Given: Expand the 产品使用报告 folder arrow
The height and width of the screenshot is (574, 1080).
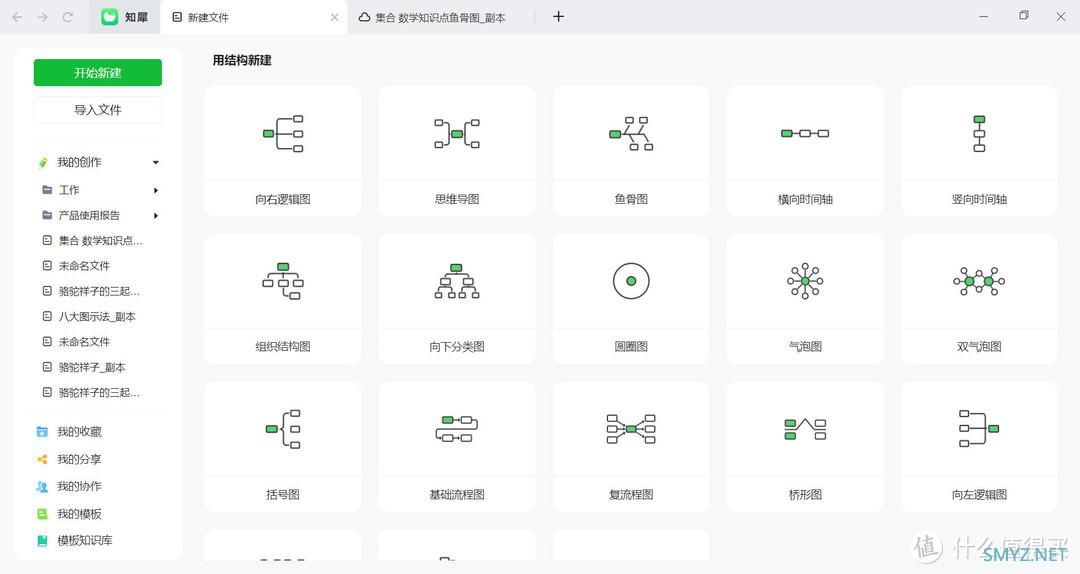Looking at the screenshot, I should (156, 216).
